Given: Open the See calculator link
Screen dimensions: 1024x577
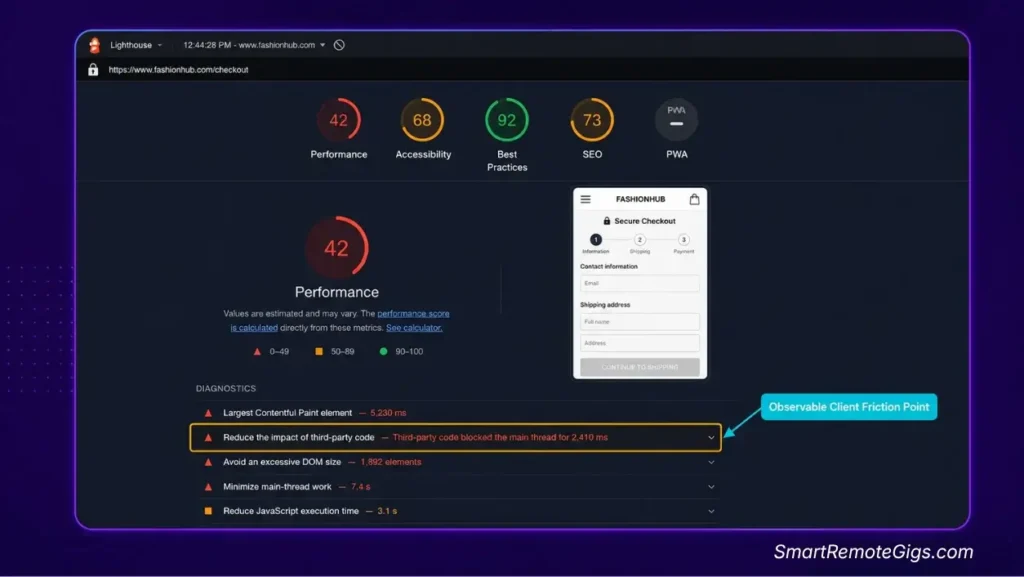Looking at the screenshot, I should [414, 328].
